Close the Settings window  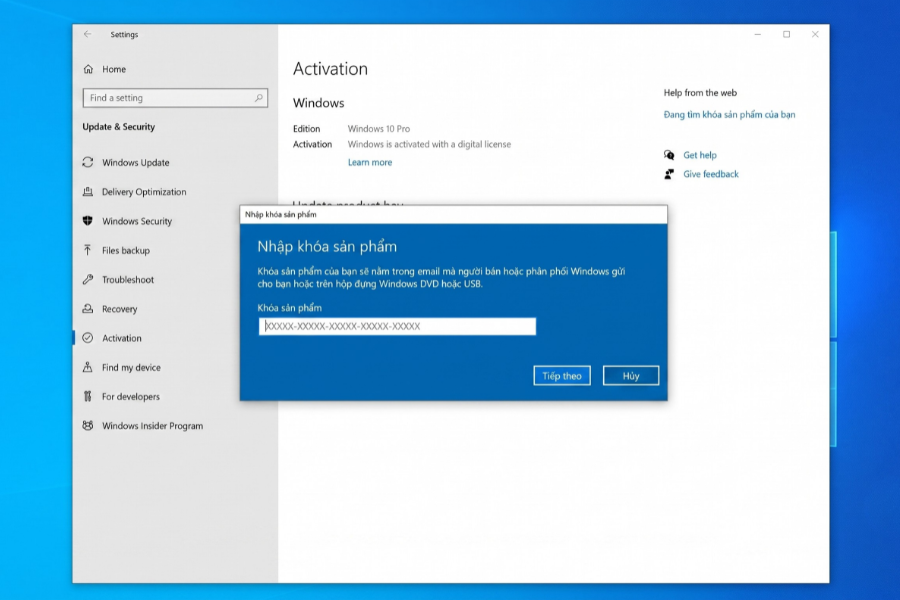pos(815,34)
